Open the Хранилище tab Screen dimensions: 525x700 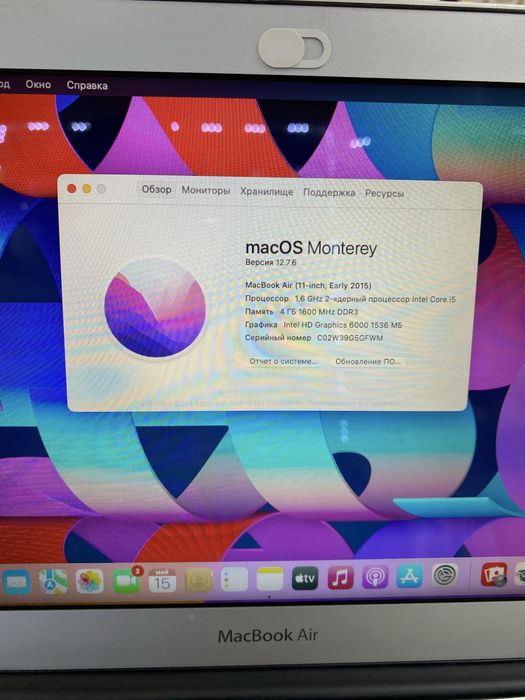[x=267, y=192]
